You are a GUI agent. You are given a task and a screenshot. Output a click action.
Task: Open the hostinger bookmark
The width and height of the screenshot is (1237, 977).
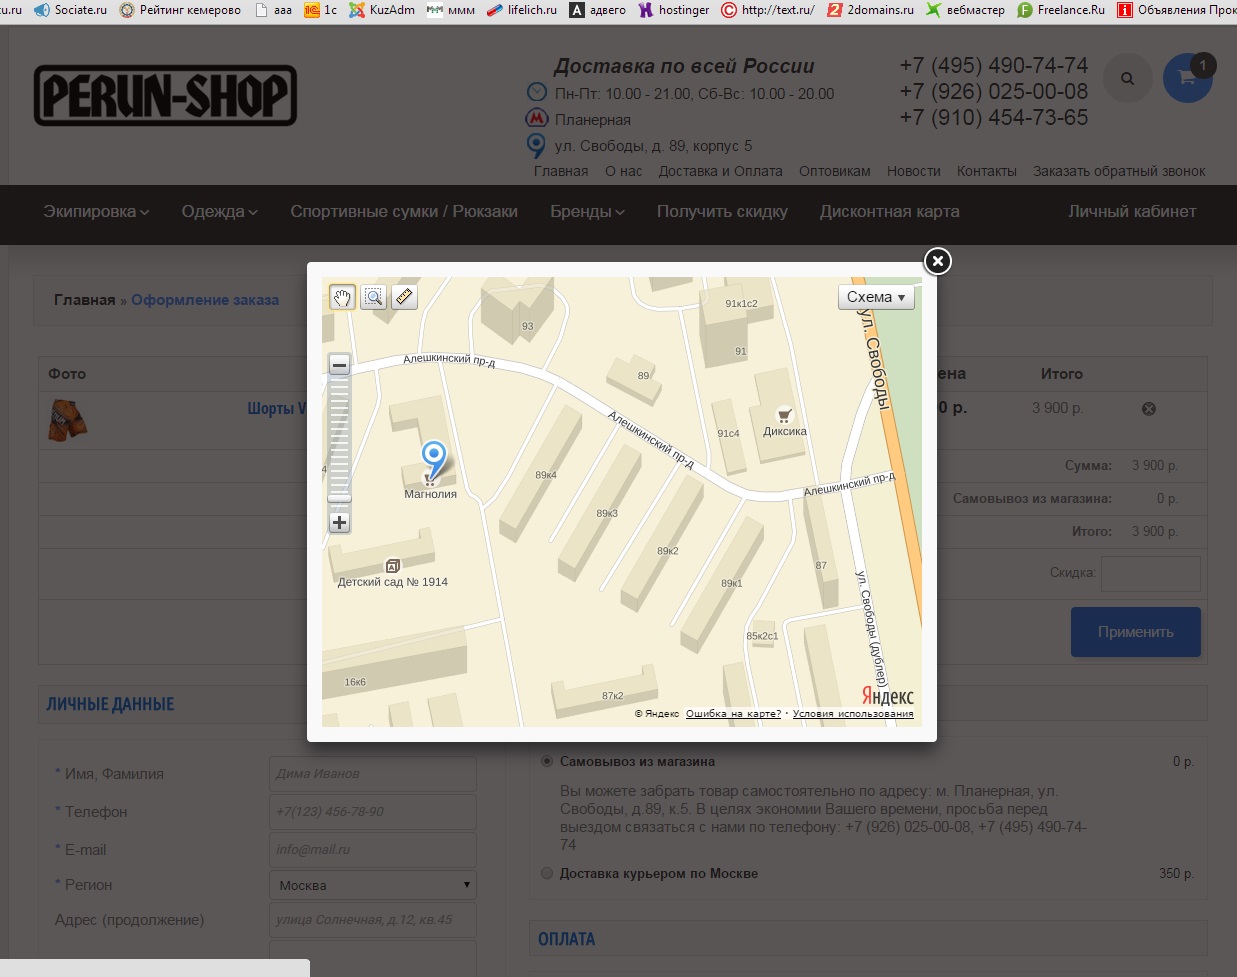pyautogui.click(x=674, y=10)
